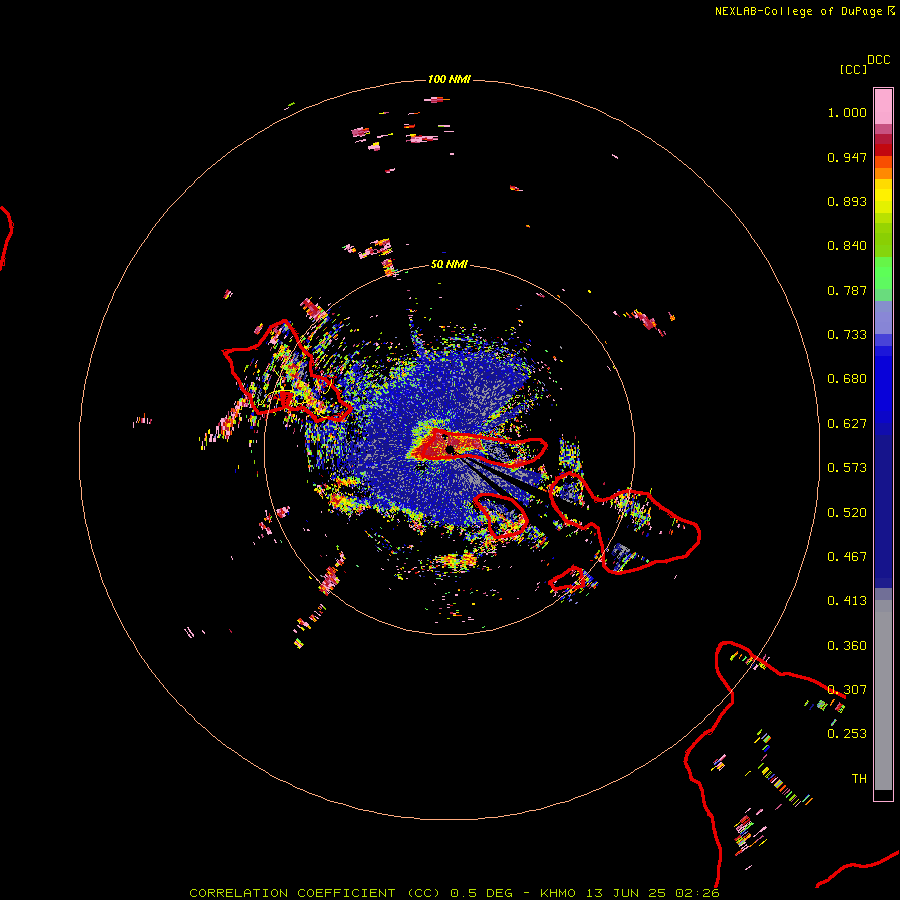Screen dimensions: 900x900
Task: Click the 0.947 color scale value
Action: point(847,157)
